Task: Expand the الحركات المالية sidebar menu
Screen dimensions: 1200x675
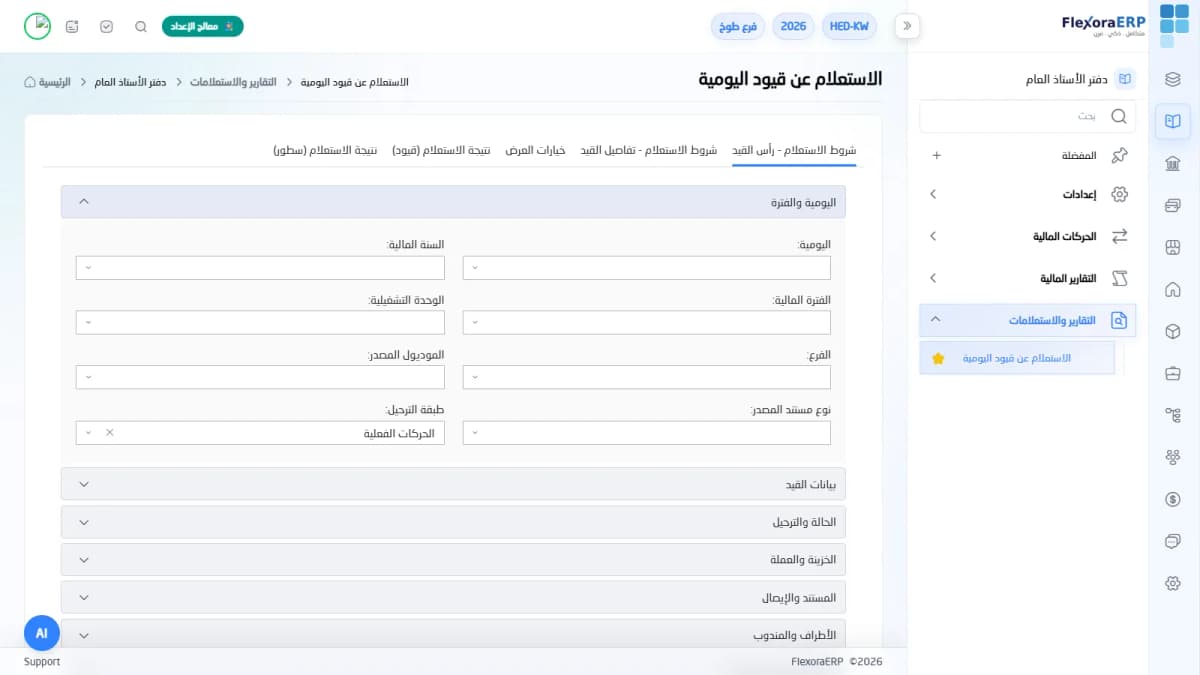Action: pos(1027,236)
